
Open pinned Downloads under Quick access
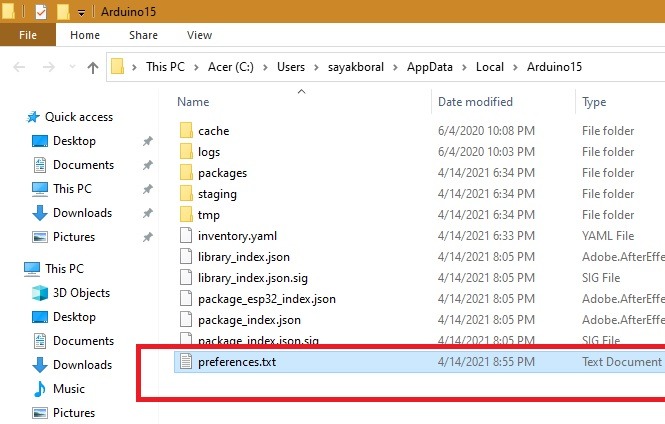point(82,212)
